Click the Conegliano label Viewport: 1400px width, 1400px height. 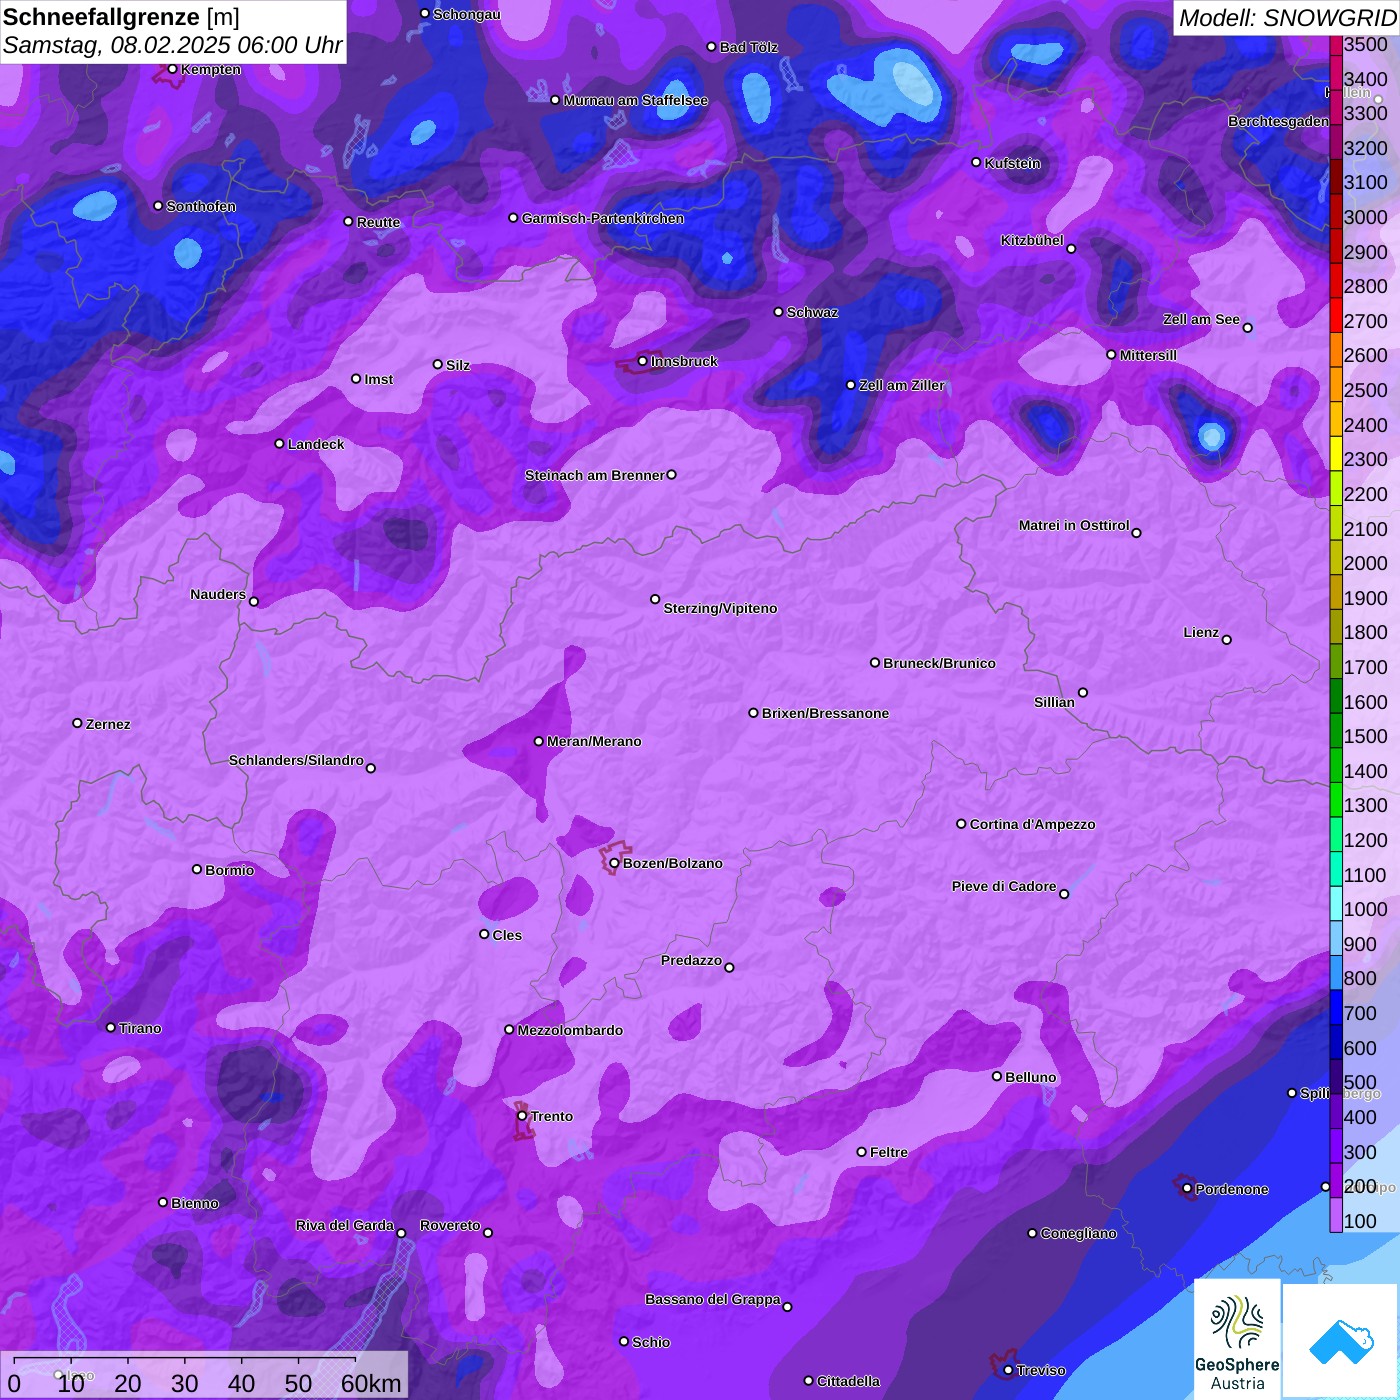pyautogui.click(x=1078, y=1233)
